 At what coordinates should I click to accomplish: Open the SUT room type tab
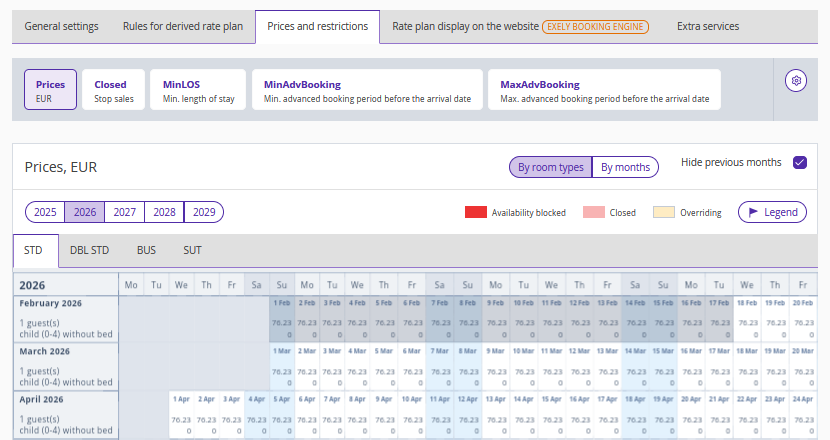pos(193,250)
